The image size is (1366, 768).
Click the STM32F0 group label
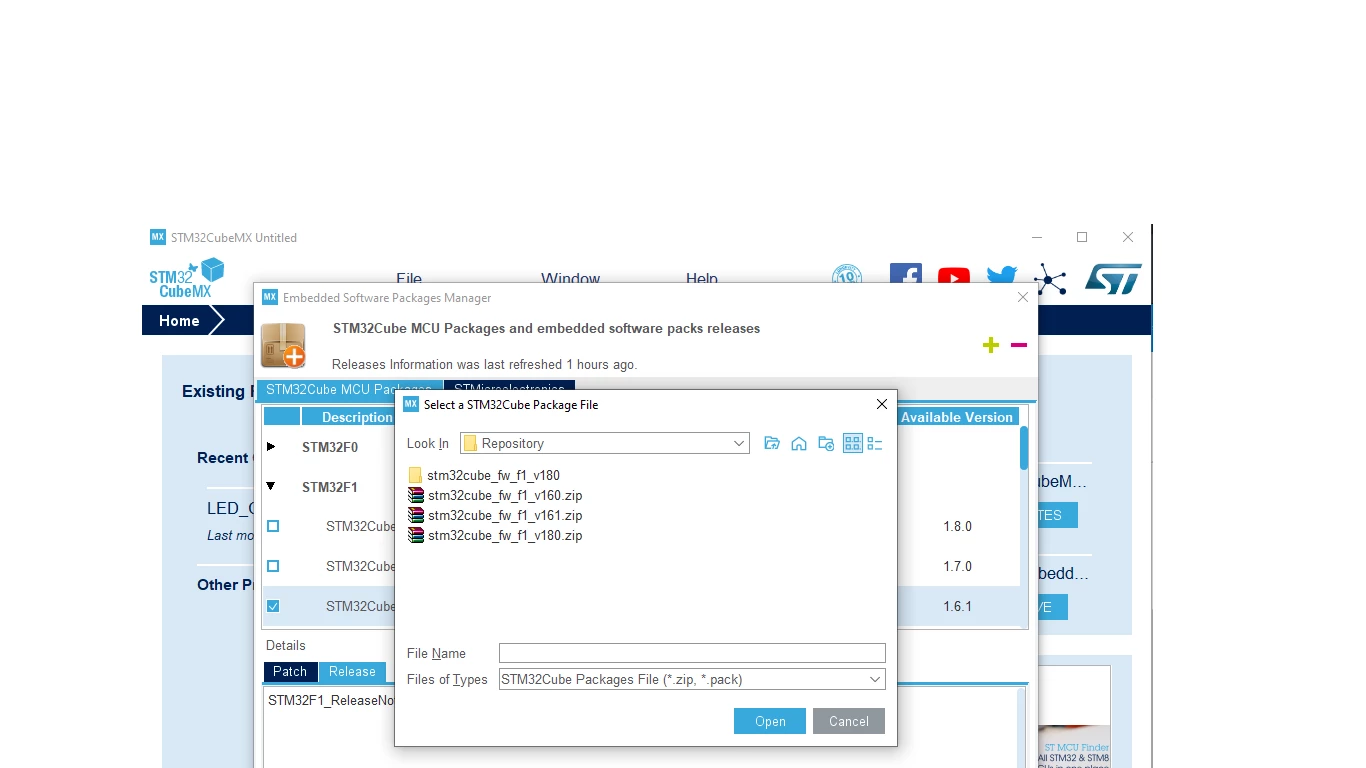(330, 447)
